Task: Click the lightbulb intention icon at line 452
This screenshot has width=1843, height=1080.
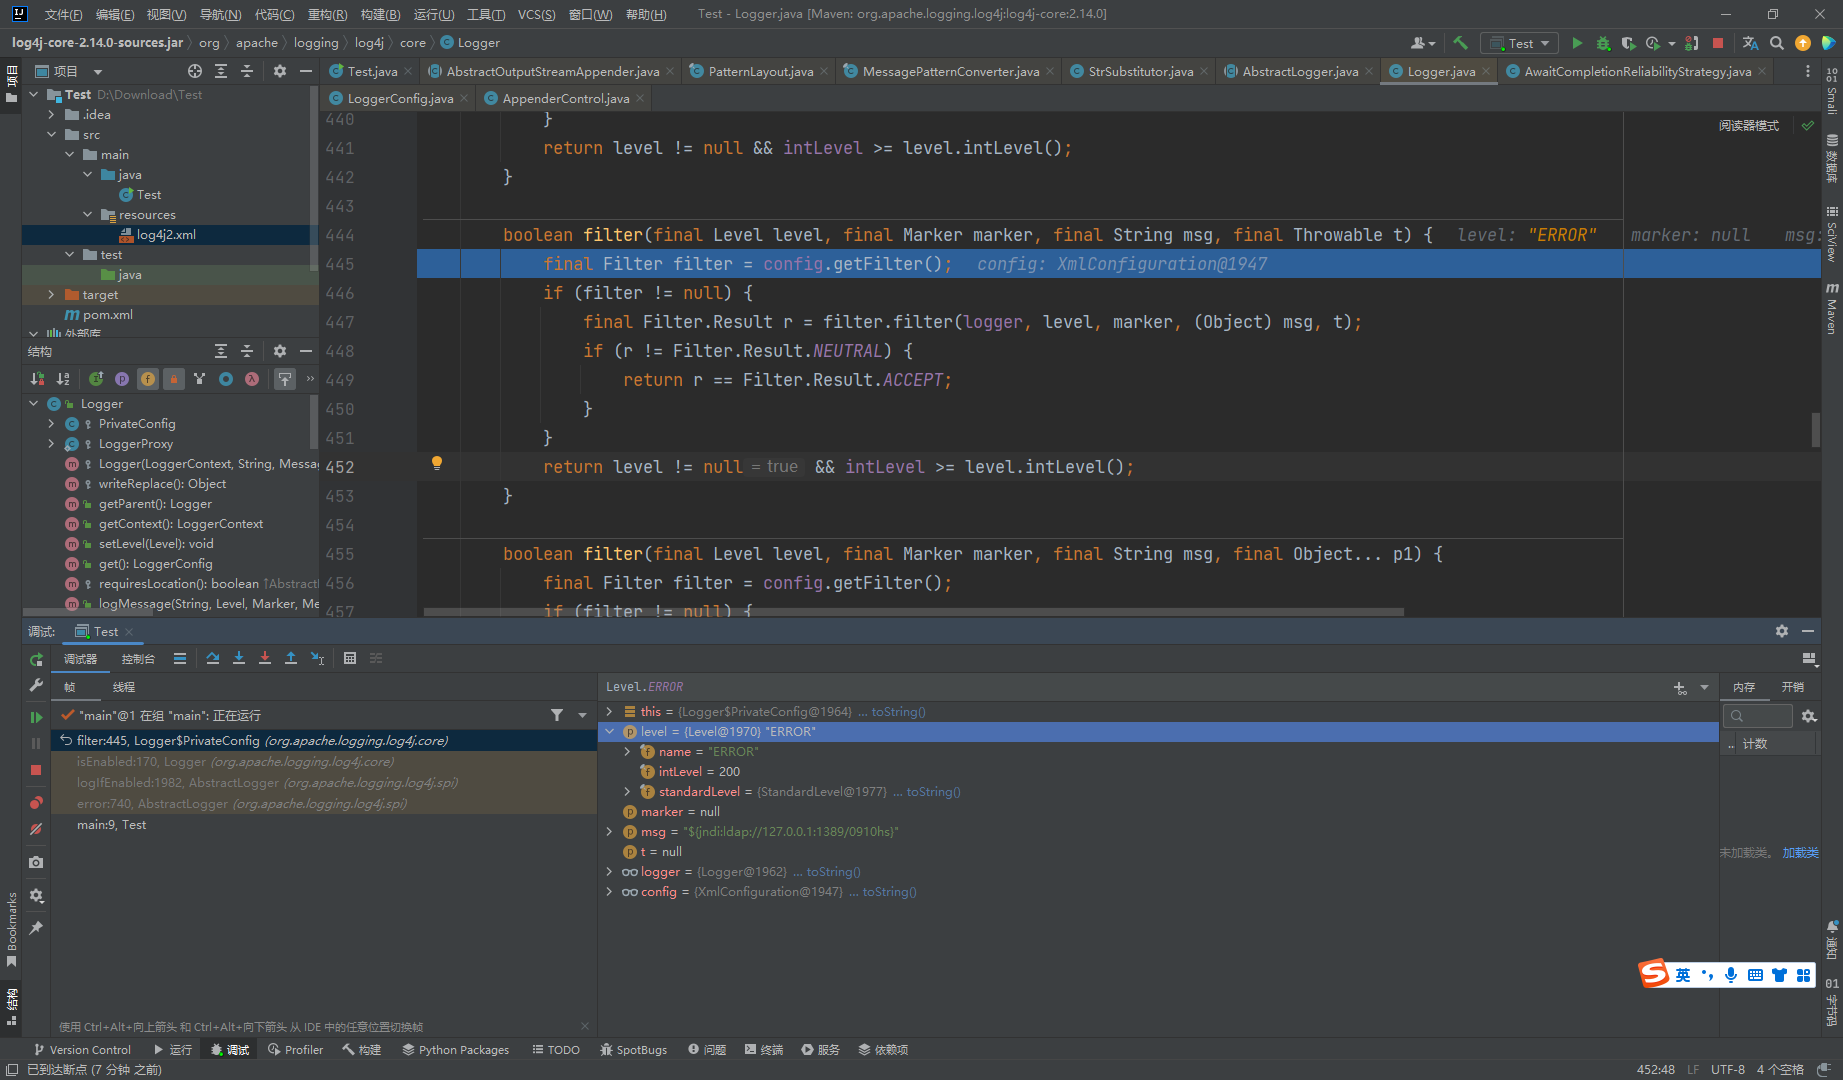Action: tap(437, 463)
